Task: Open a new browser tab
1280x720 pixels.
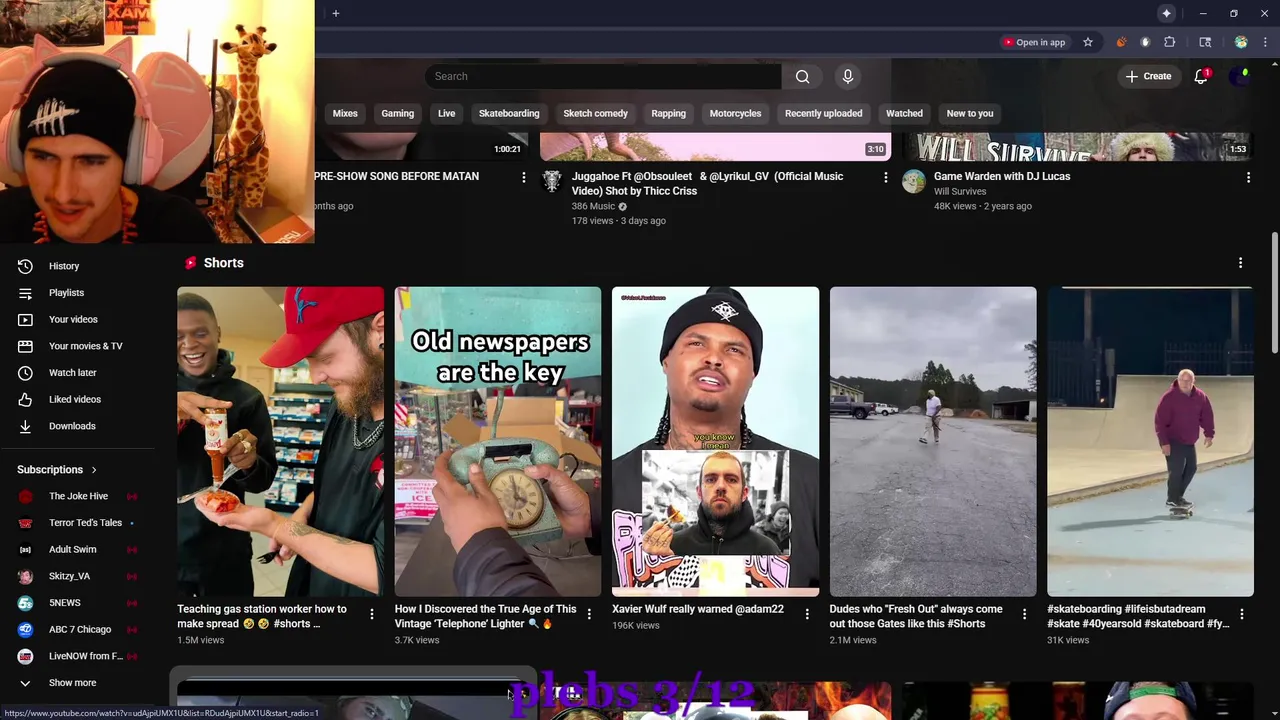Action: tap(336, 13)
